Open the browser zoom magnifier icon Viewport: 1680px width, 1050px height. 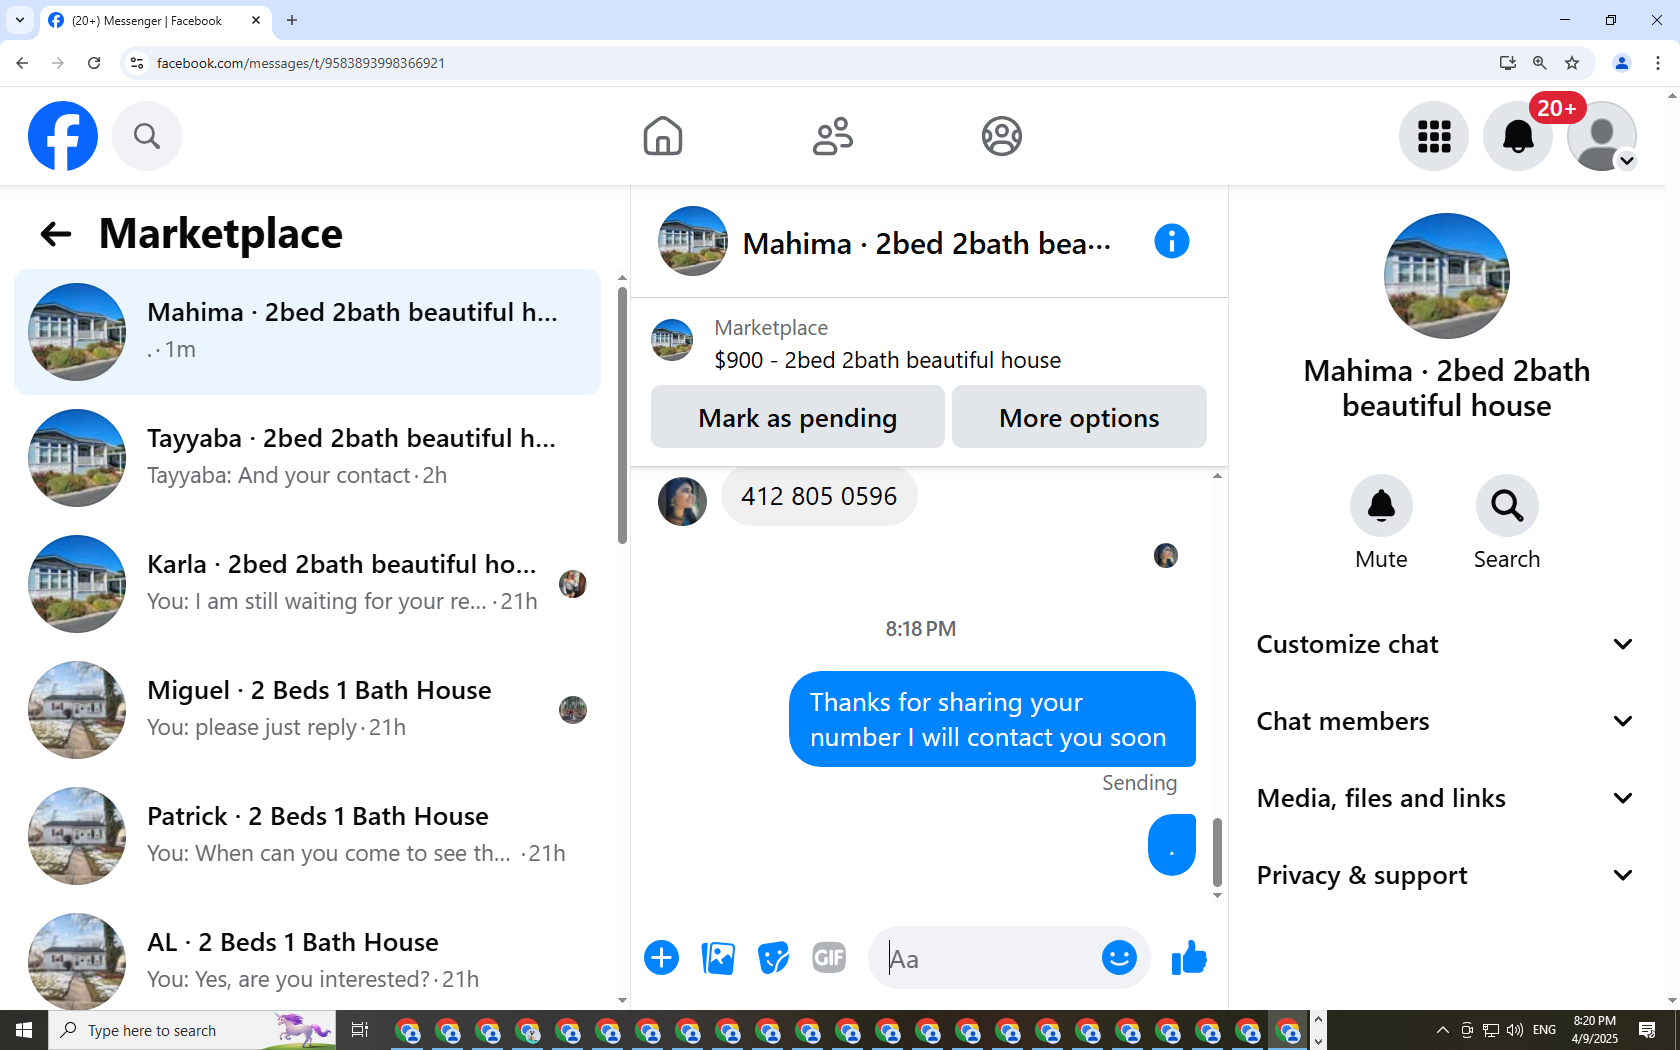click(1540, 63)
